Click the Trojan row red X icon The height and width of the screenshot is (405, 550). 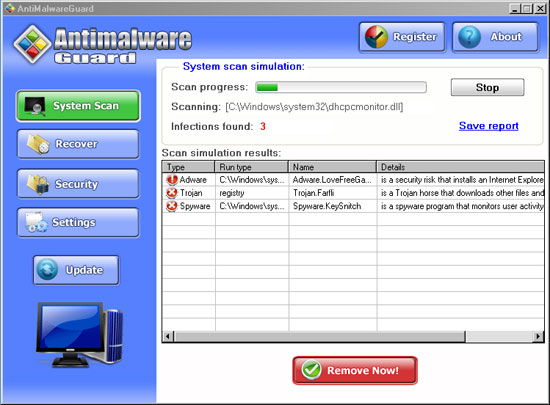tap(172, 193)
